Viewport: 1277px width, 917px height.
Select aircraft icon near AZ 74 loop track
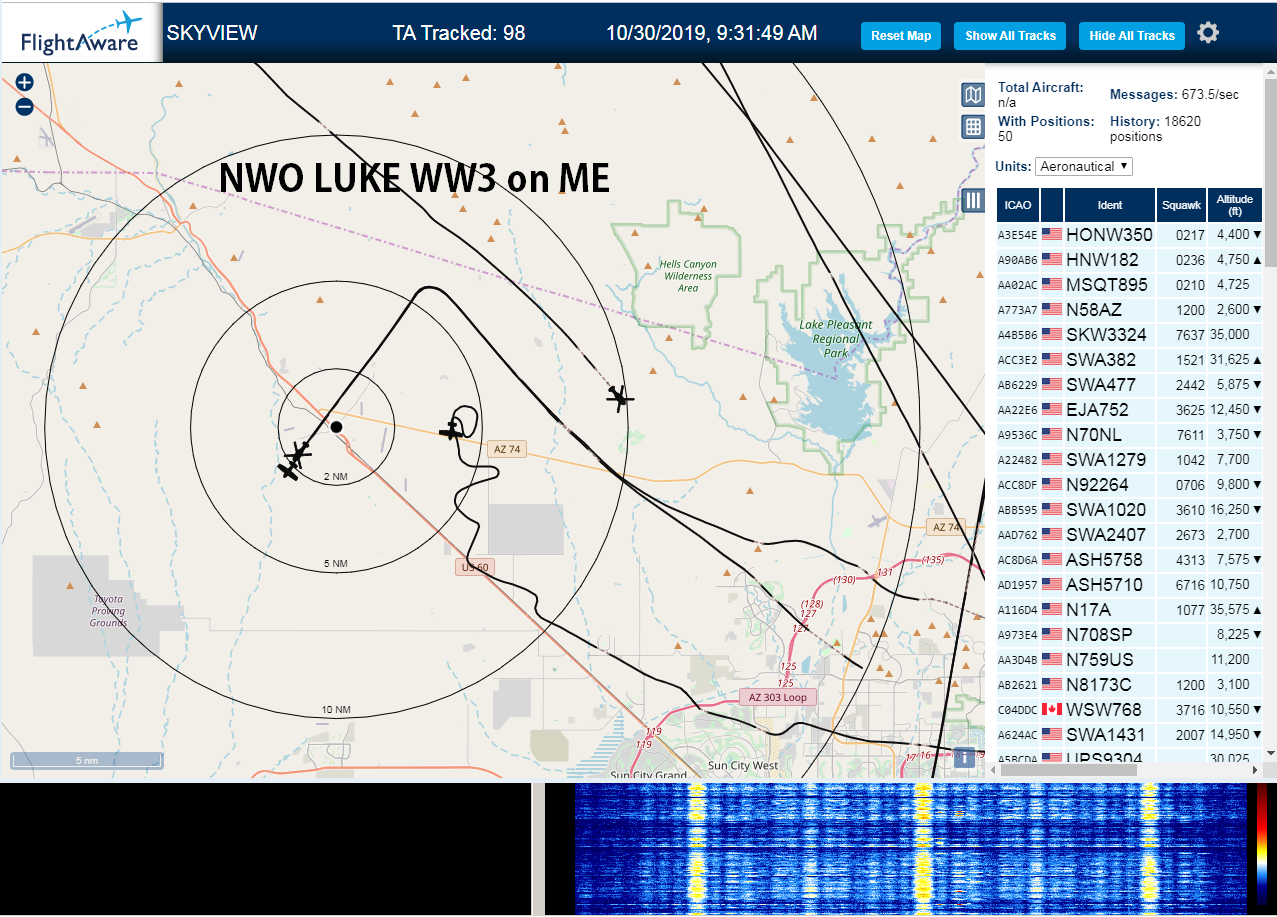(x=453, y=431)
